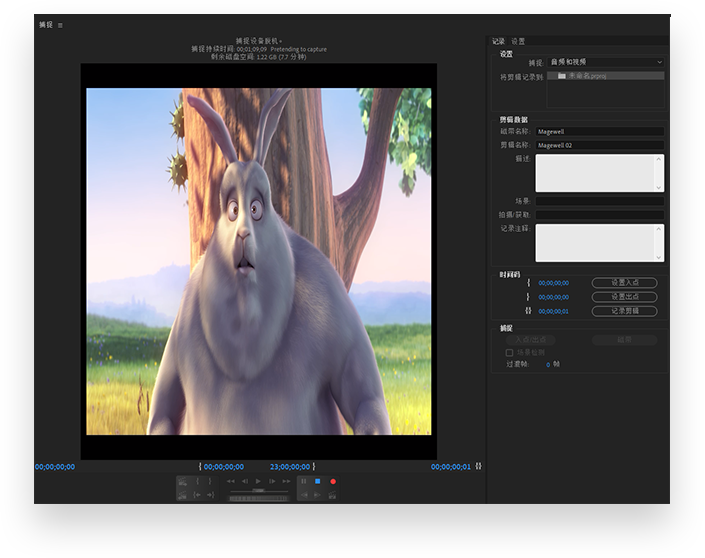
Task: Click the 设置出点 button
Action: click(x=625, y=297)
